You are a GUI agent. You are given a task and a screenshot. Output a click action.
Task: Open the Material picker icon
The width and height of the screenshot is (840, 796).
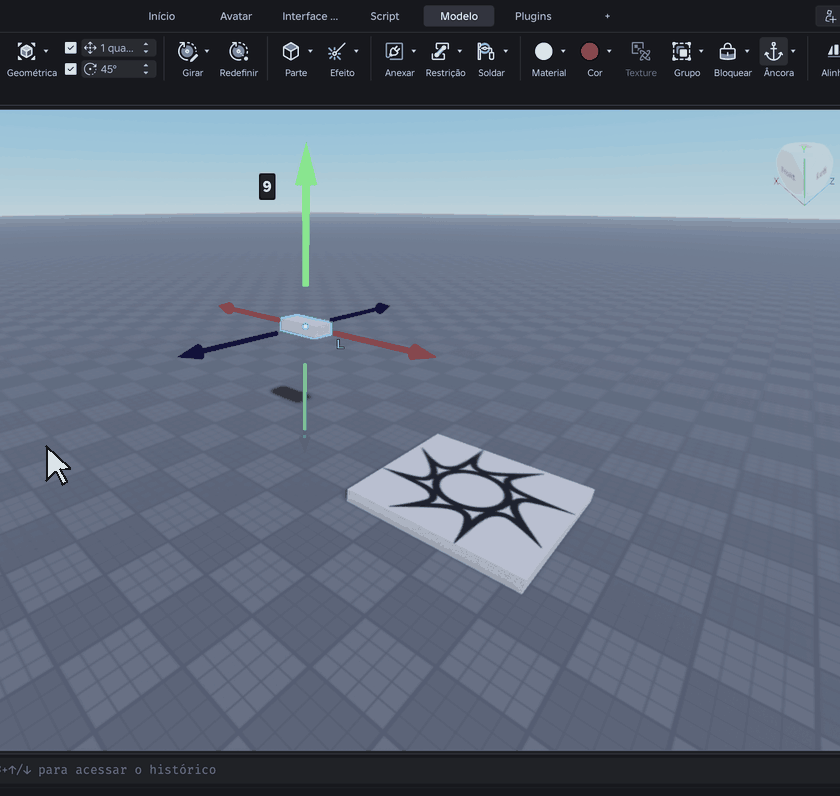coord(543,51)
